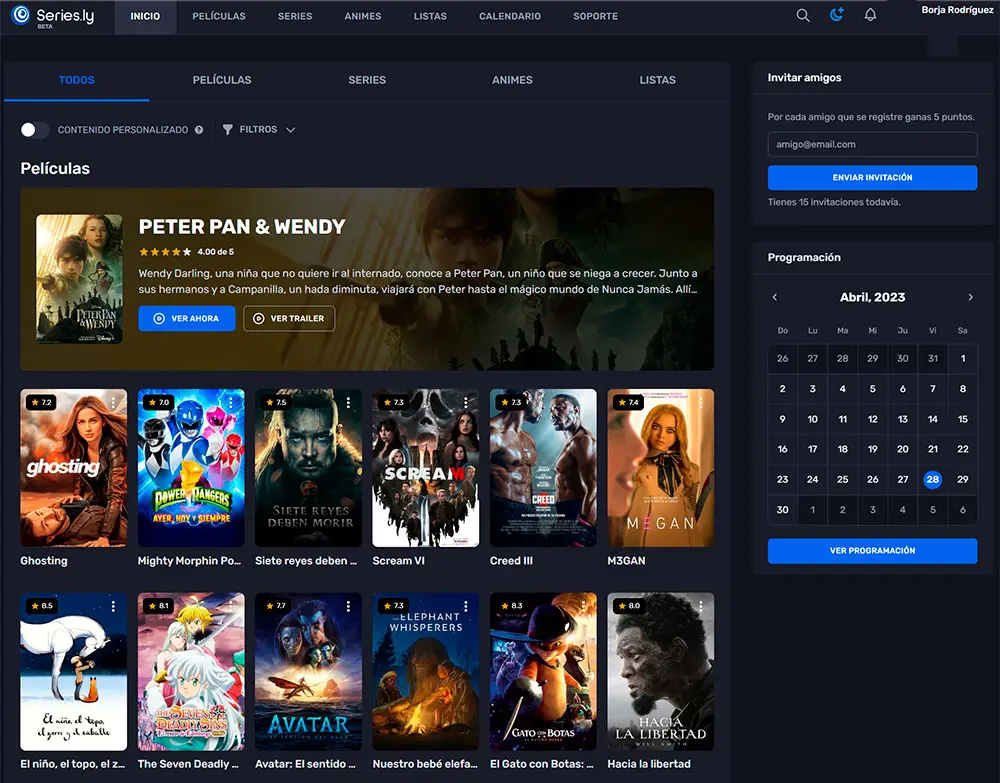The height and width of the screenshot is (783, 1000).
Task: Click Hacia la libertad title text
Action: pos(649,764)
